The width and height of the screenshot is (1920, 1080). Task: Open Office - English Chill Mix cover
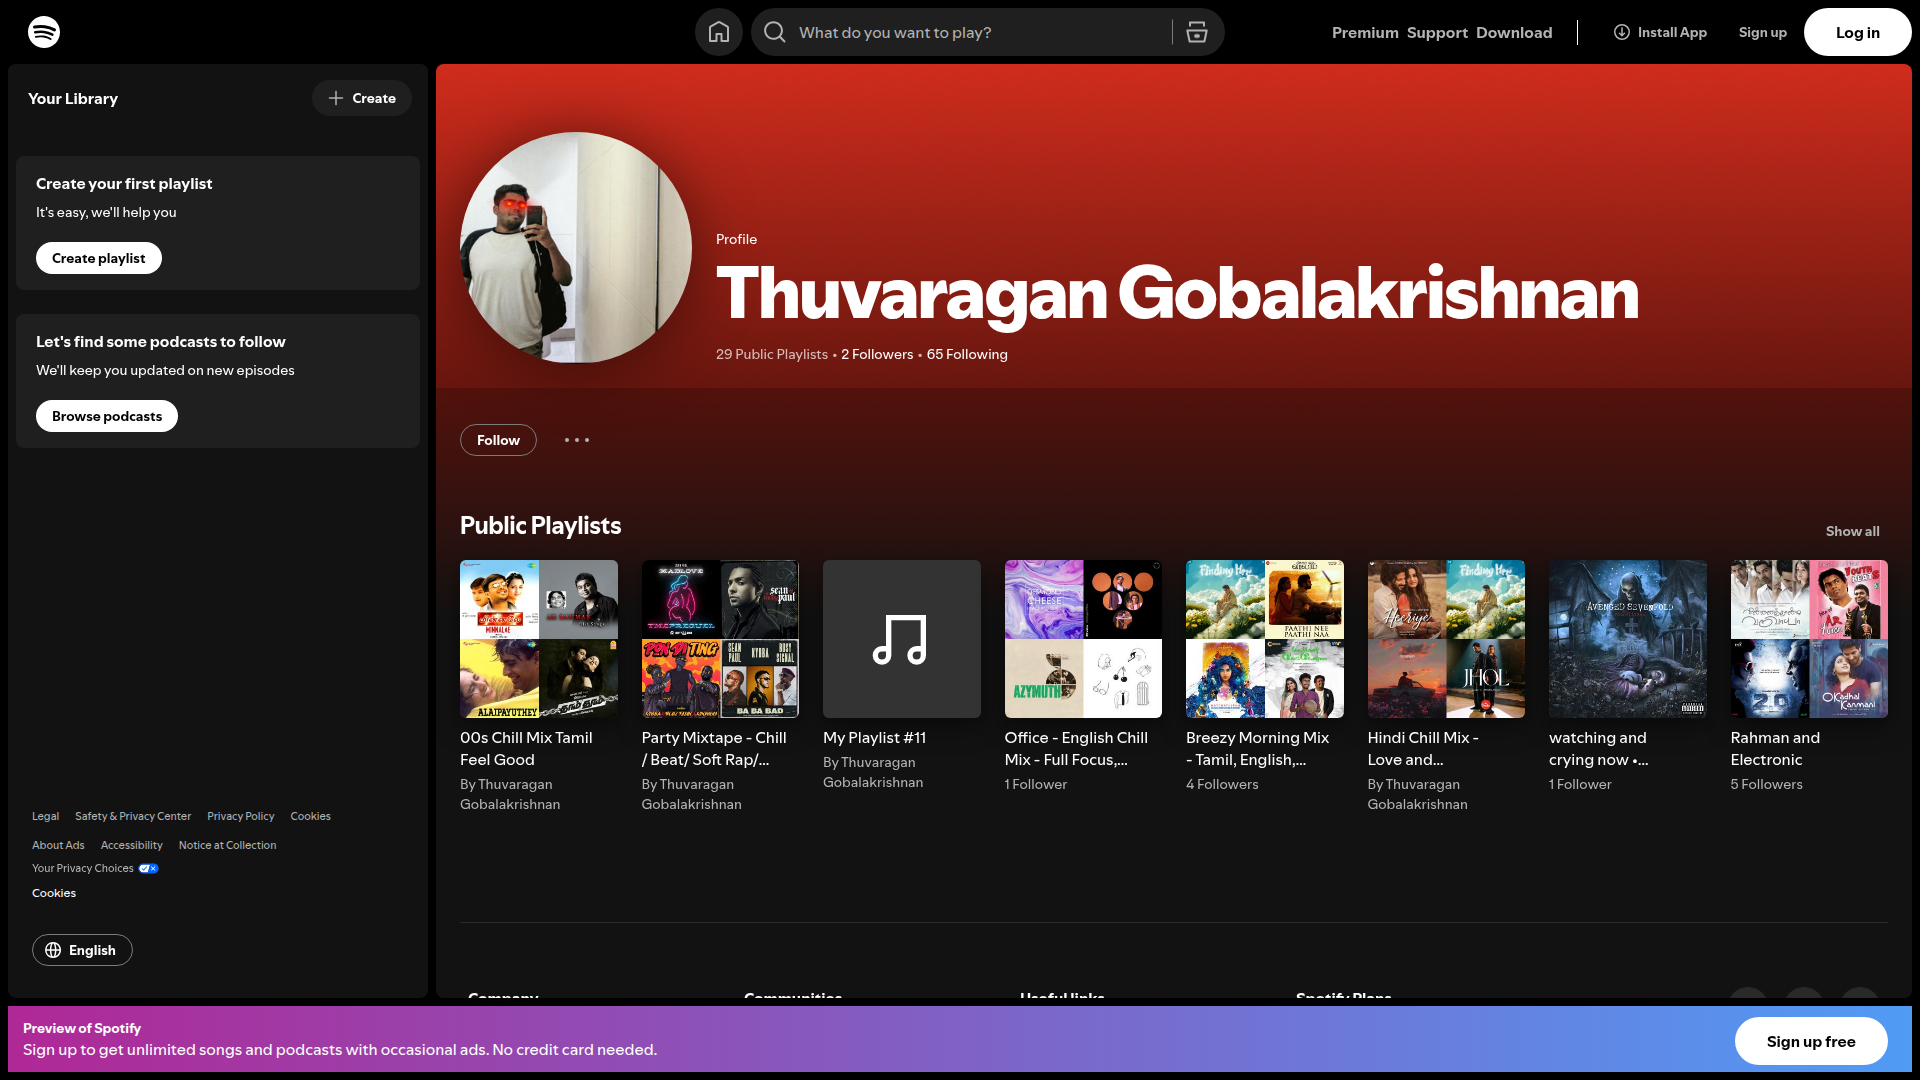[x=1083, y=639]
